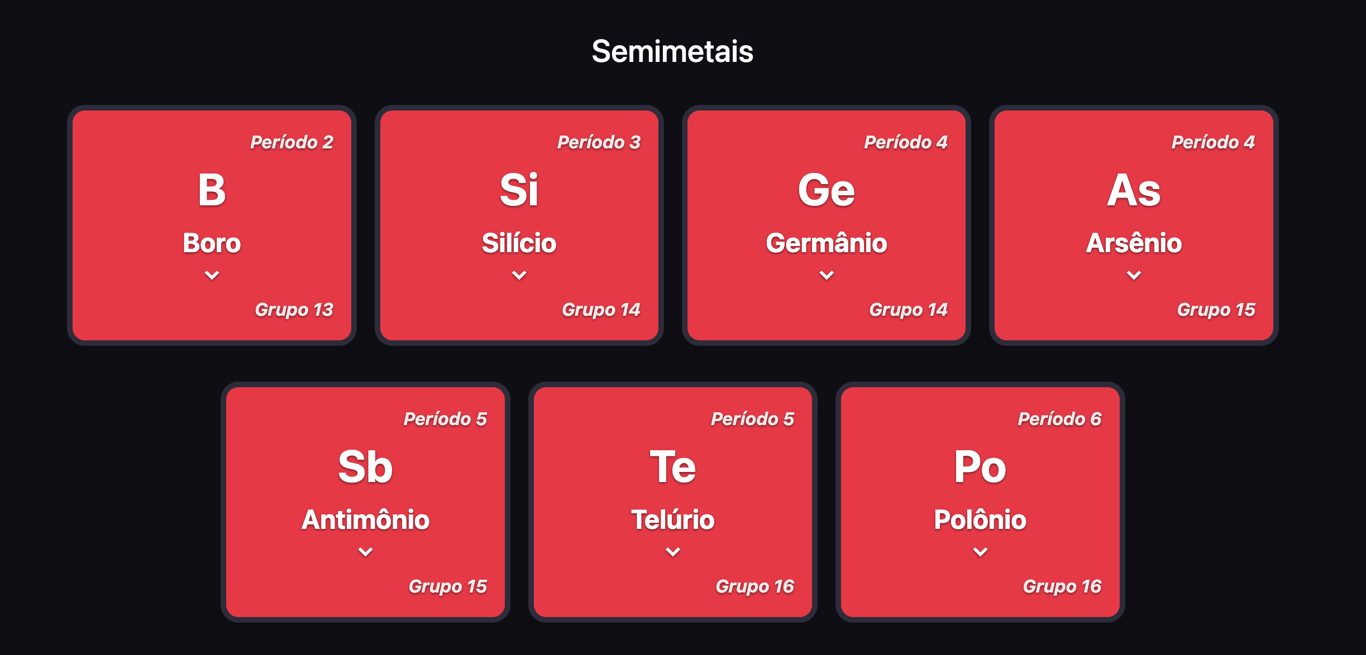Open the Arsênio expander chevron
Viewport: 1366px width, 655px height.
pos(1133,274)
